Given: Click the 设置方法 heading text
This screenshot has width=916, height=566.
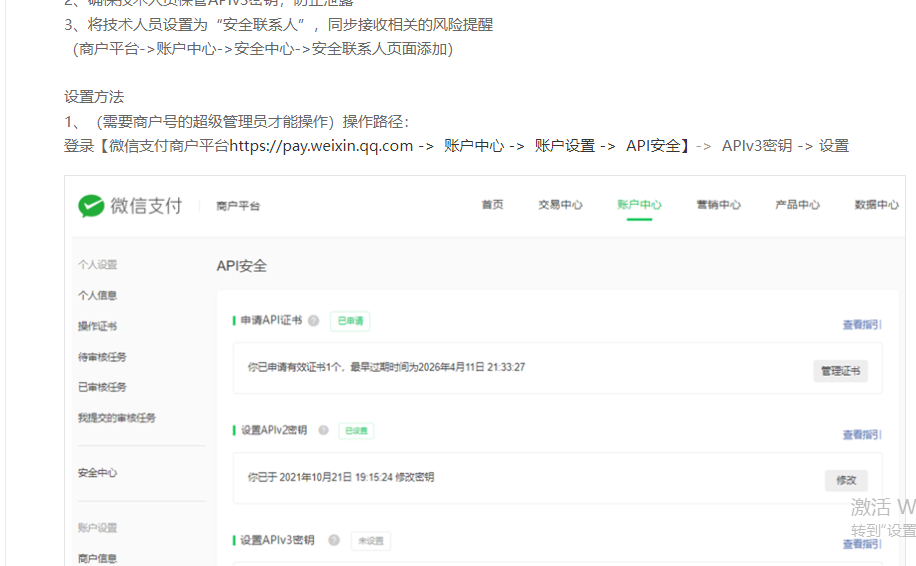Looking at the screenshot, I should 94,97.
